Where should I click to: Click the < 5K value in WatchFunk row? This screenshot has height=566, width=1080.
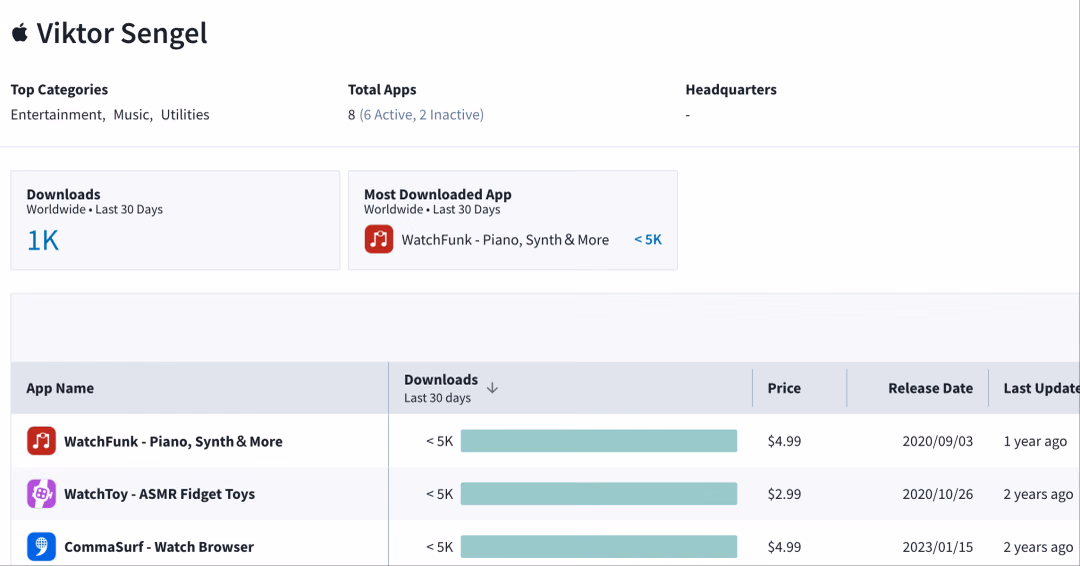coord(439,441)
